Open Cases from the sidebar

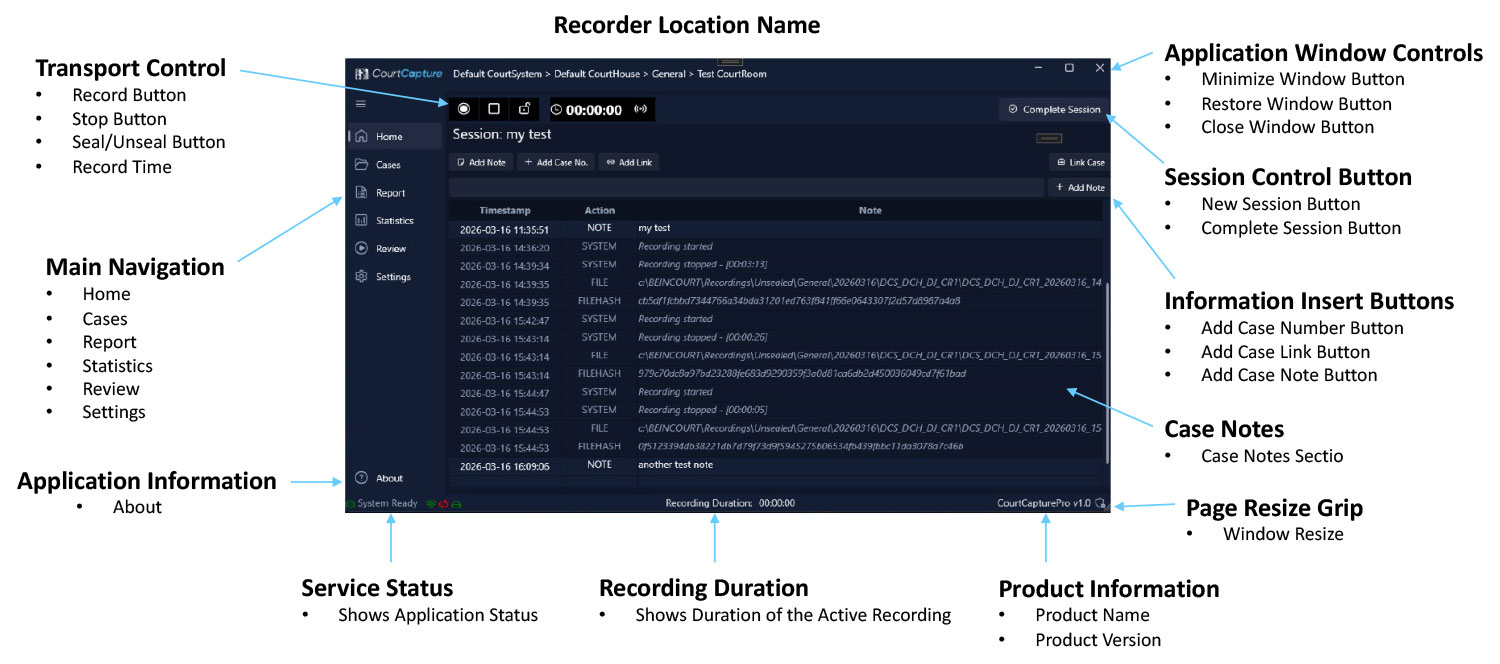[x=388, y=165]
